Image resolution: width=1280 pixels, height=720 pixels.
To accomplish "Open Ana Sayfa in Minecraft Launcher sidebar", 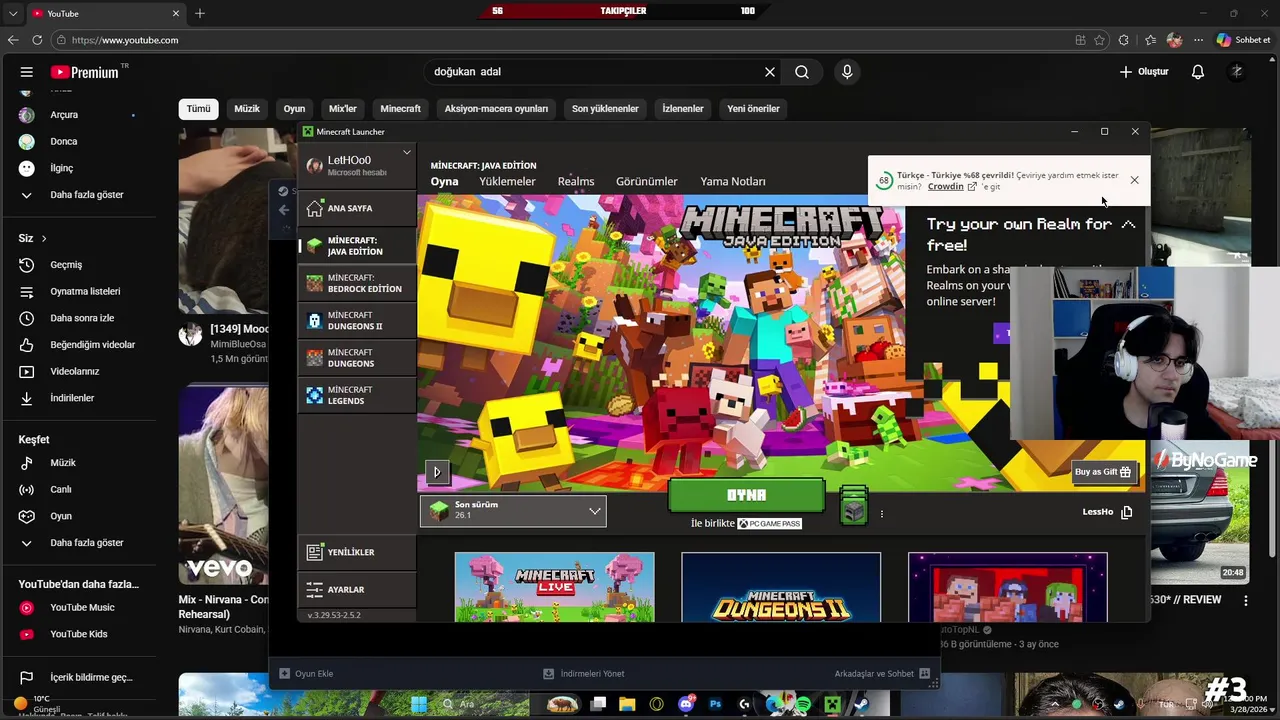I will pyautogui.click(x=357, y=208).
